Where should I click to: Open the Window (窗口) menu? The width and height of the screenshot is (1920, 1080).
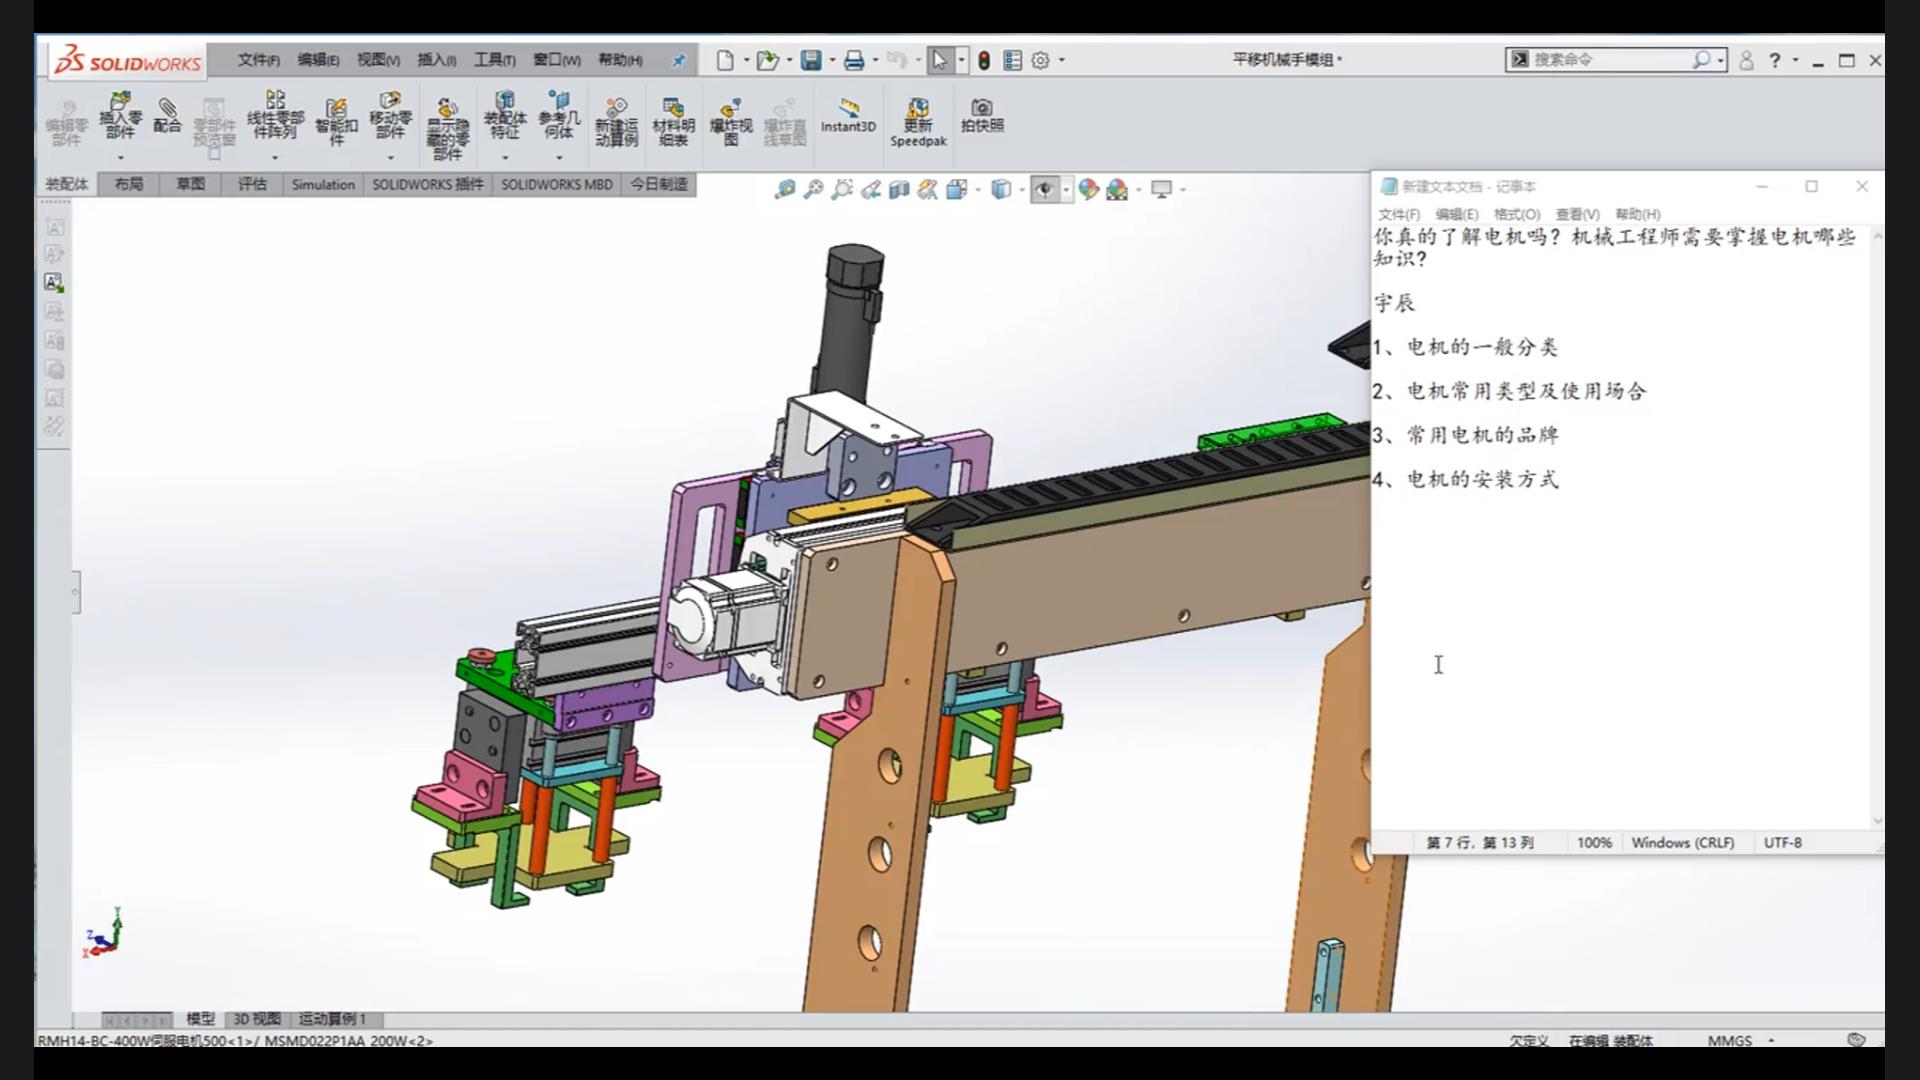(556, 60)
